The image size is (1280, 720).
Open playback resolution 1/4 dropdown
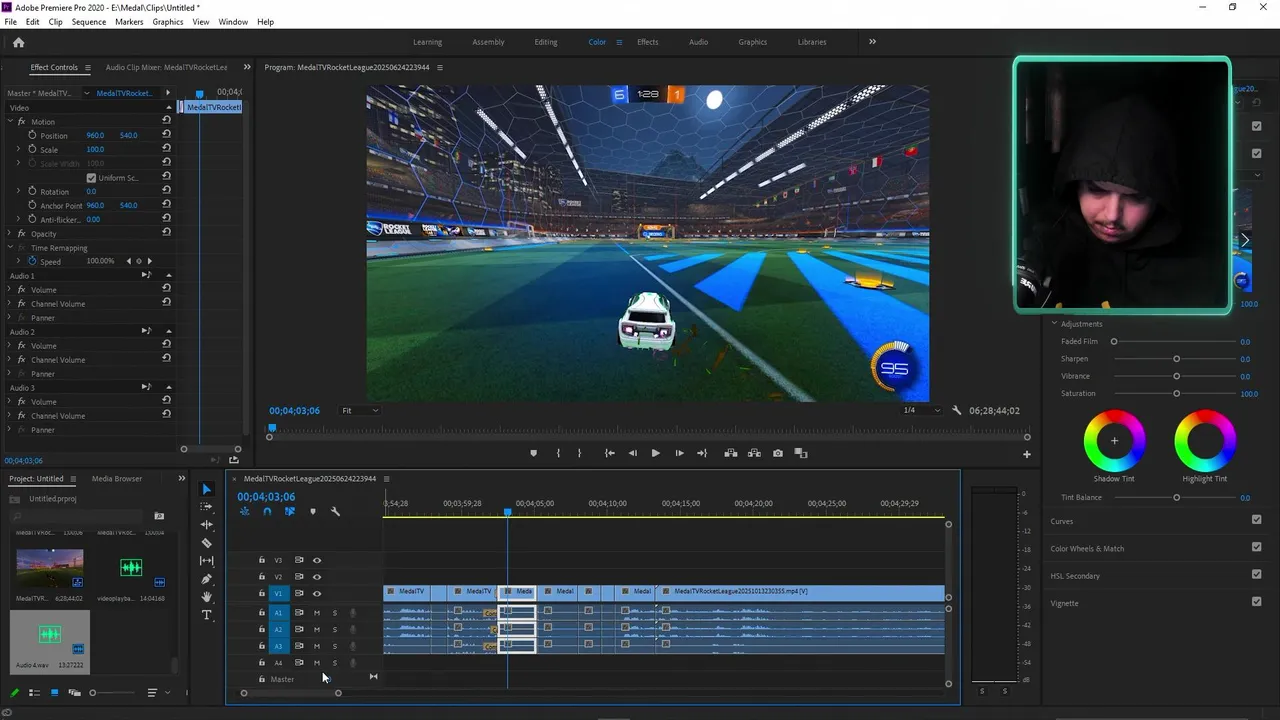pyautogui.click(x=921, y=410)
